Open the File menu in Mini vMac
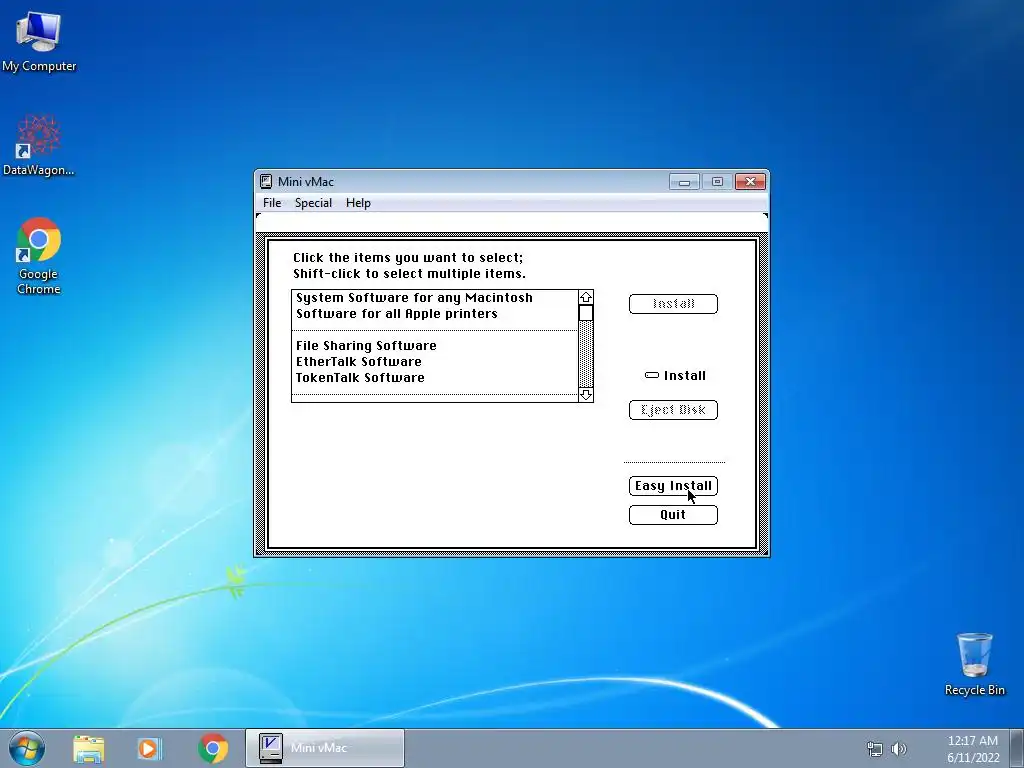 272,203
